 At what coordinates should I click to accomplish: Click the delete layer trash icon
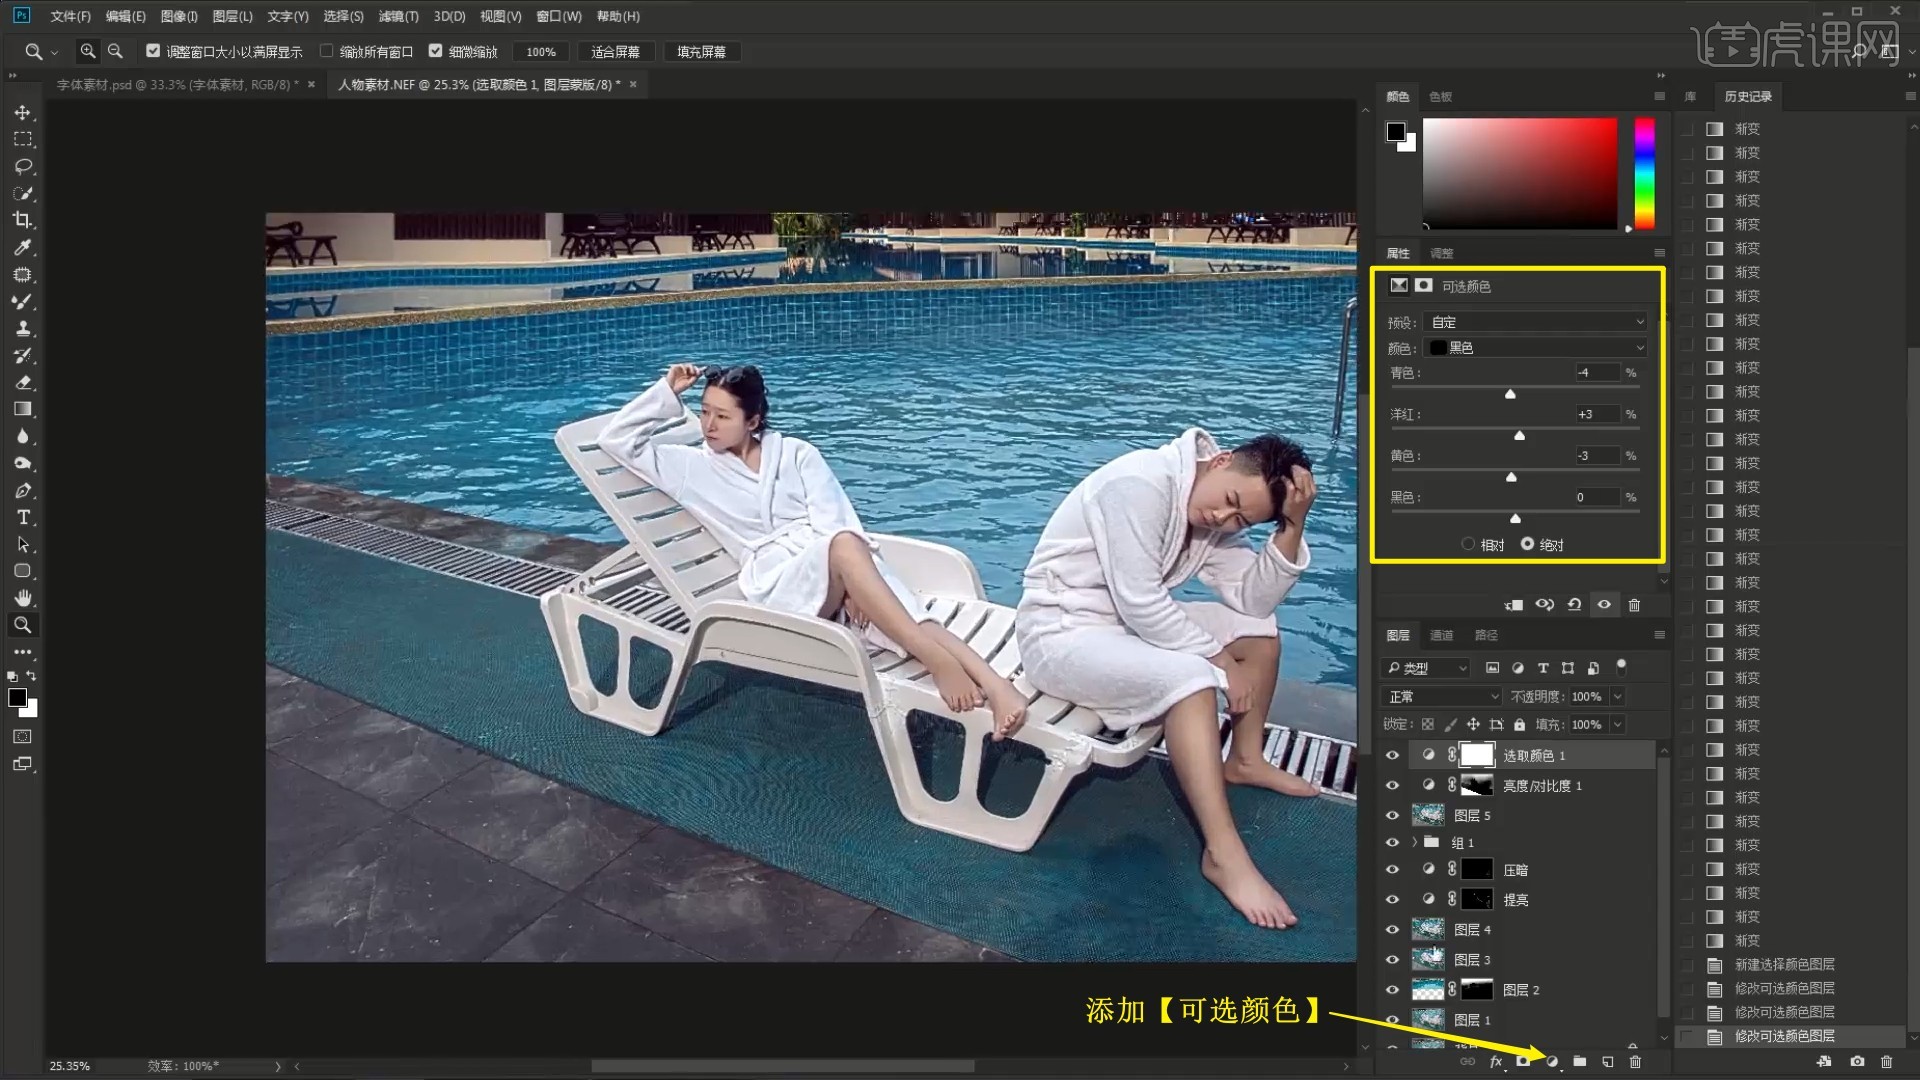tap(1635, 1061)
